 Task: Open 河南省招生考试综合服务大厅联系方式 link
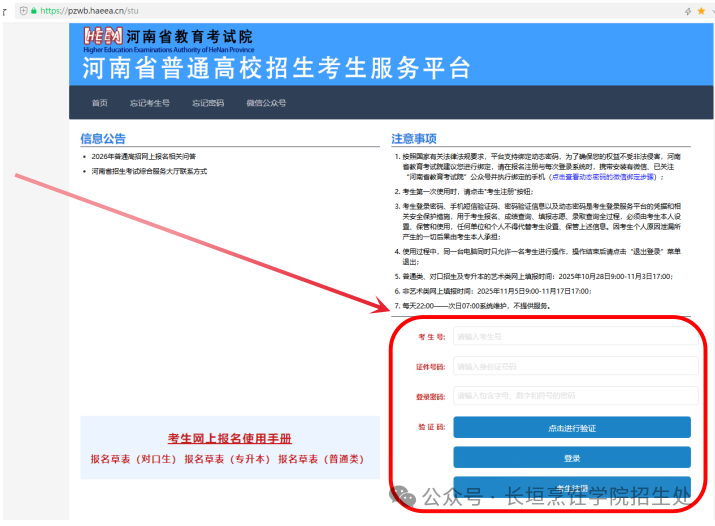(149, 172)
